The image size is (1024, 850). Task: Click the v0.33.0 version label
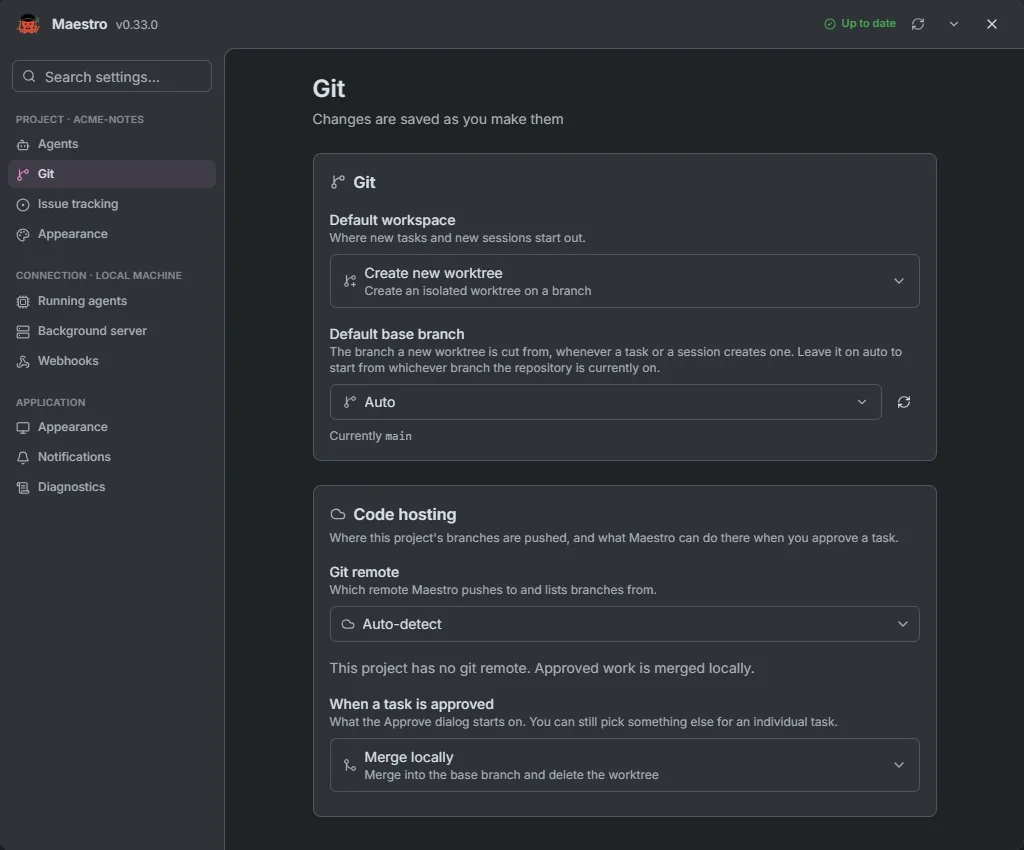136,25
